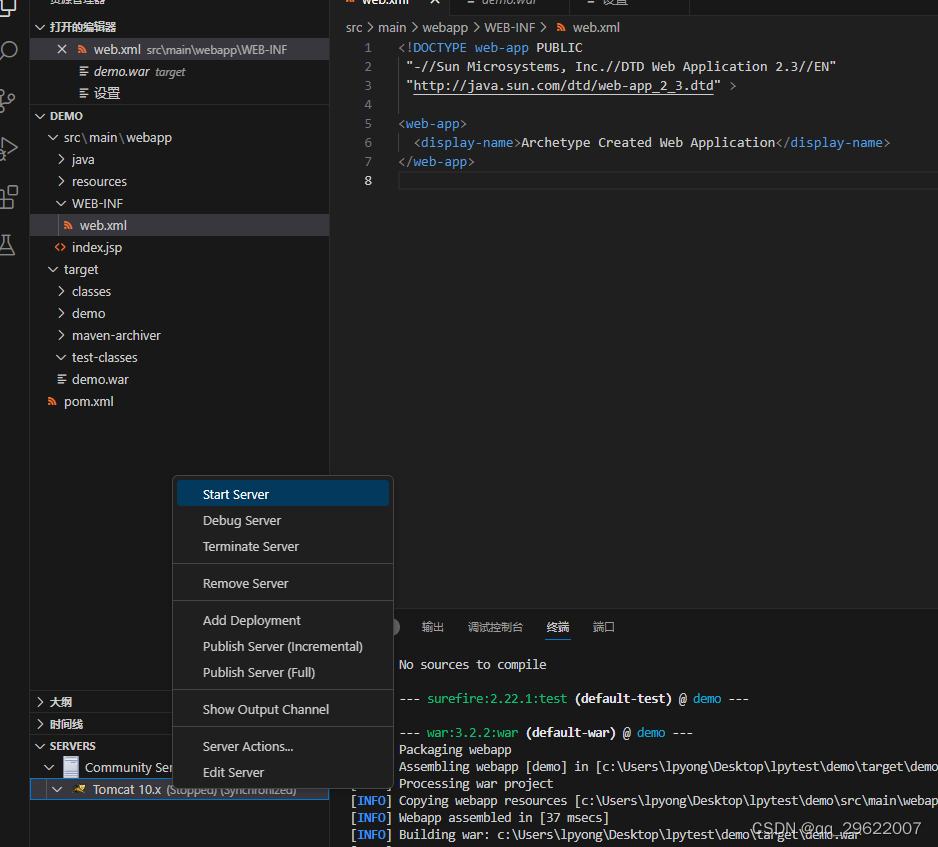
Task: Select Publish Server (Incremental)
Action: pos(283,647)
